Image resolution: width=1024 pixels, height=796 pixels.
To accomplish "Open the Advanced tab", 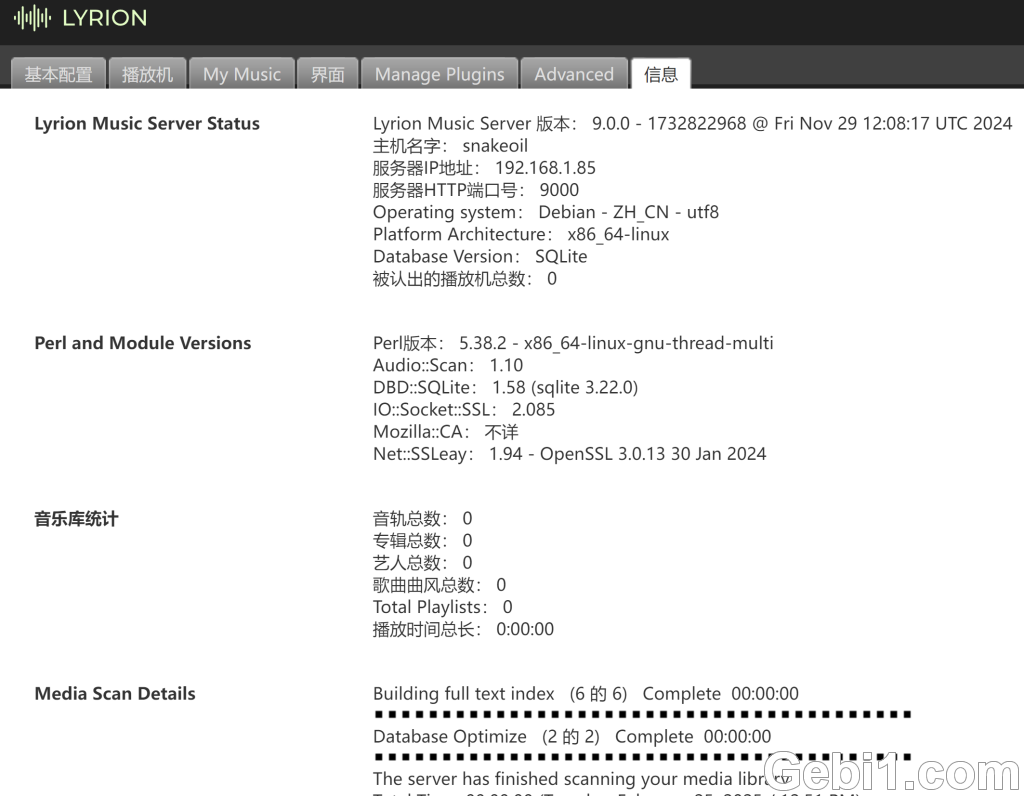I will pos(574,74).
